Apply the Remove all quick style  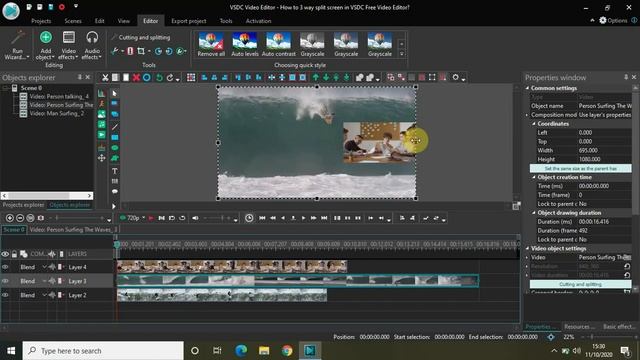pyautogui.click(x=211, y=44)
